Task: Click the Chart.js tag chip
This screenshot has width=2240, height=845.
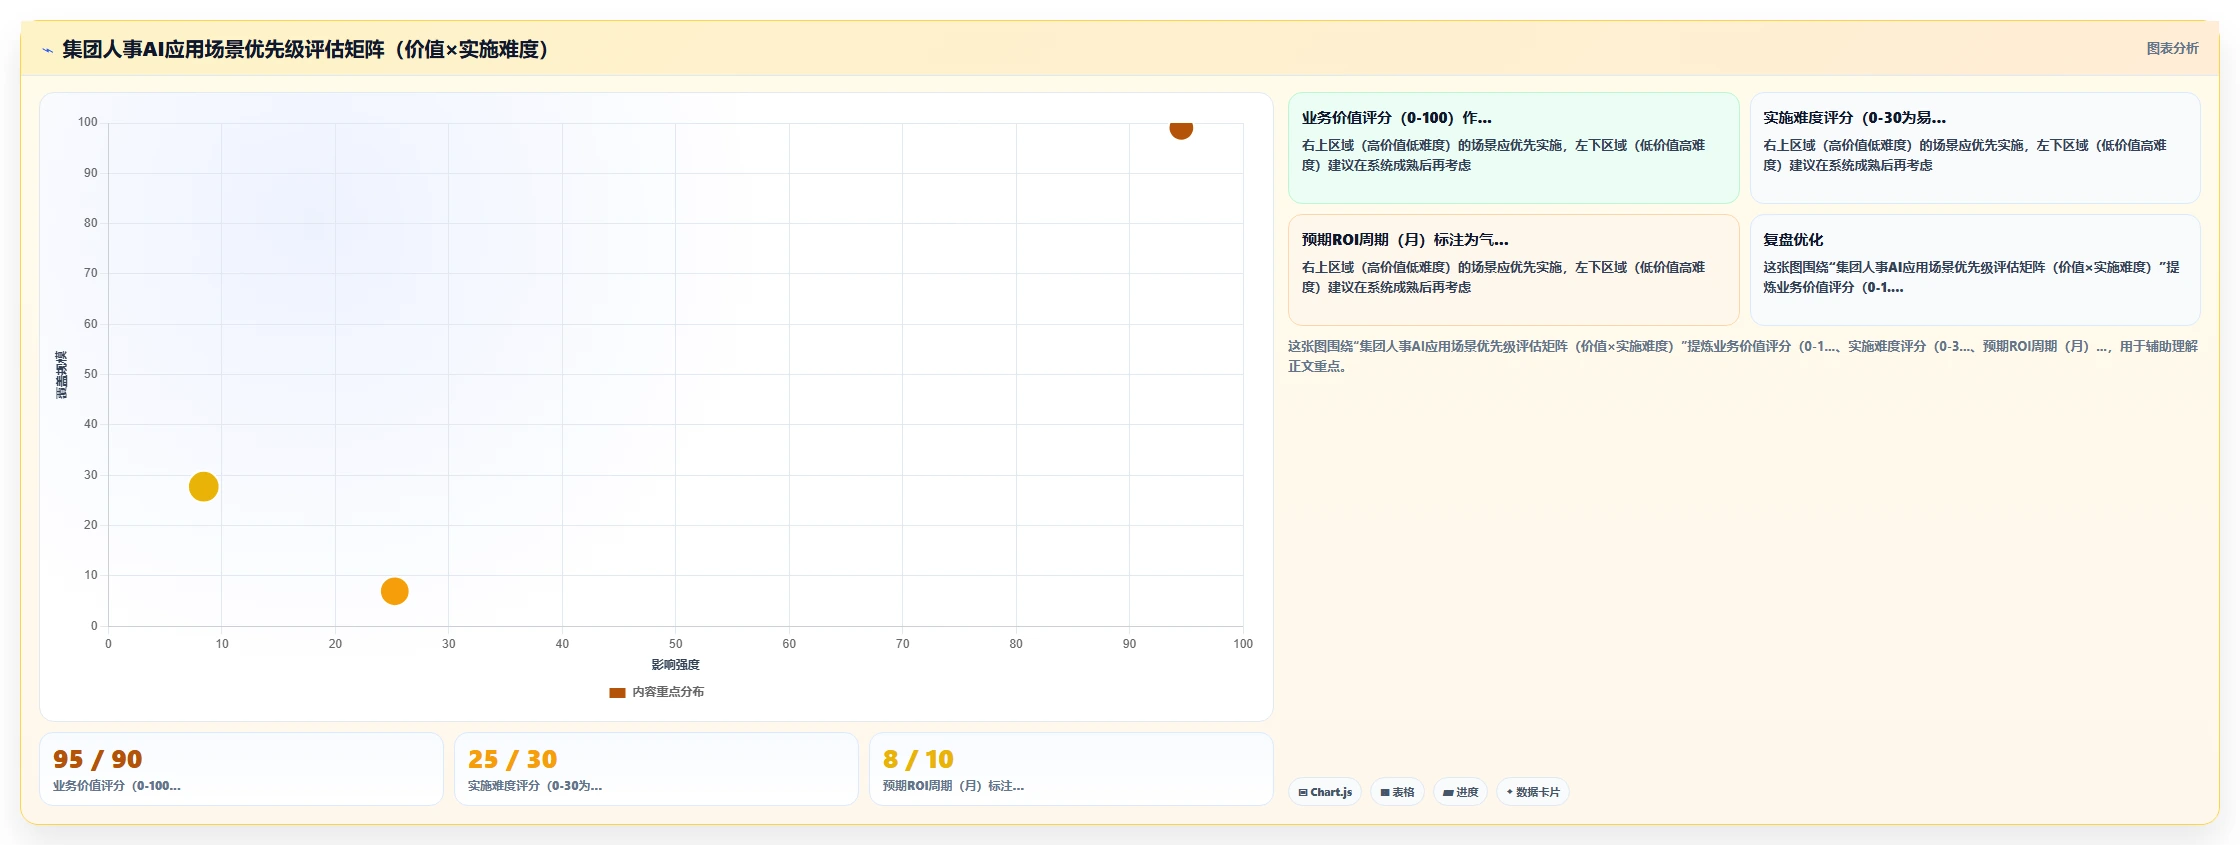Action: [1324, 792]
